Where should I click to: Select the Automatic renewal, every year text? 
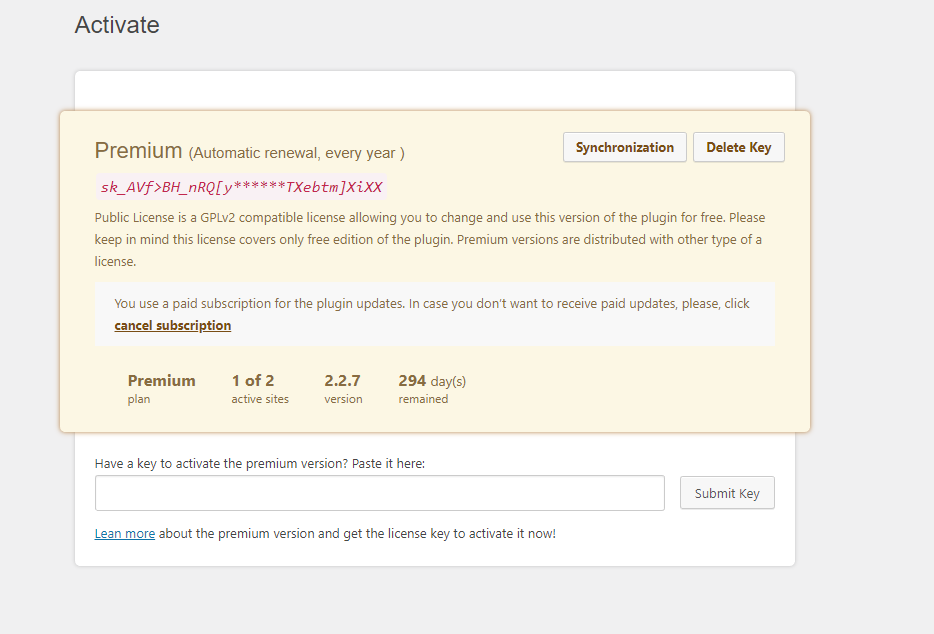[x=297, y=153]
